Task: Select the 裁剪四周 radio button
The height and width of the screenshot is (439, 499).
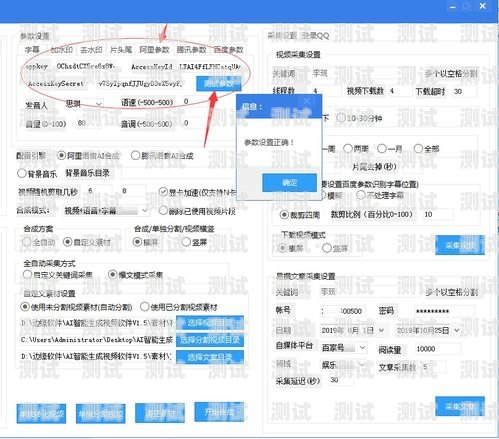Action: 300,215
